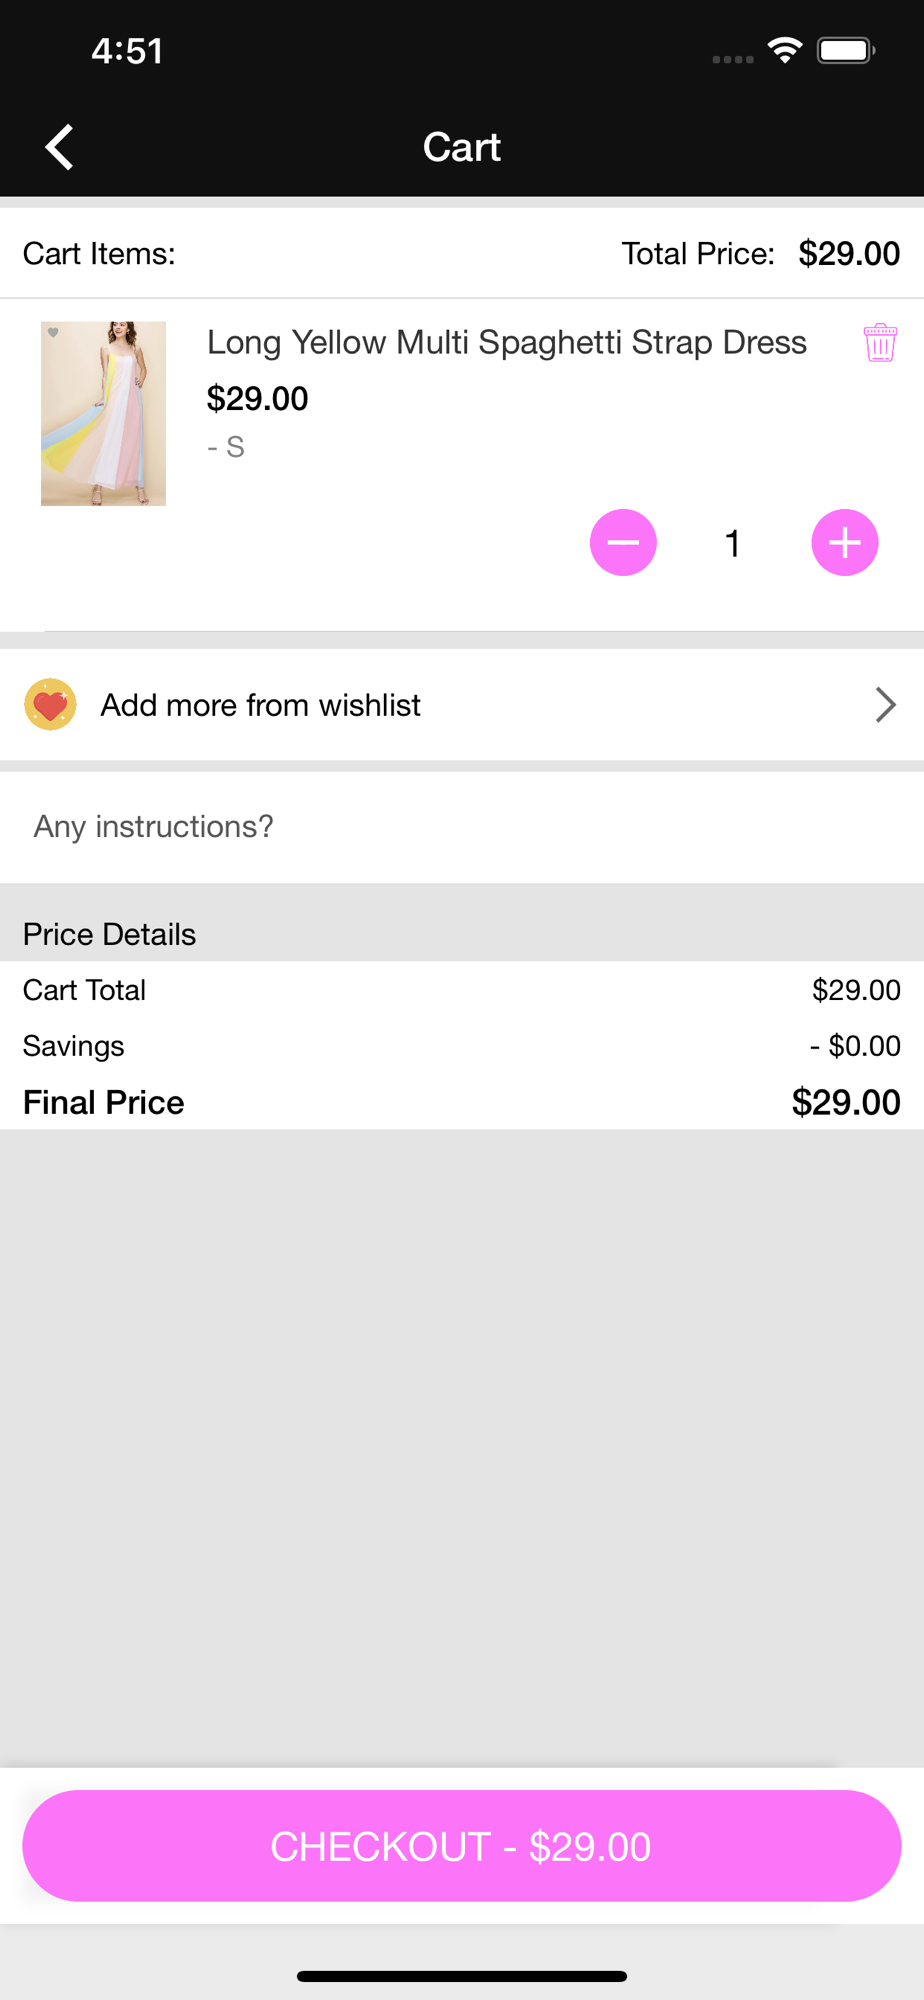Tap the Cart title in header
The height and width of the screenshot is (2000, 924).
(x=462, y=147)
